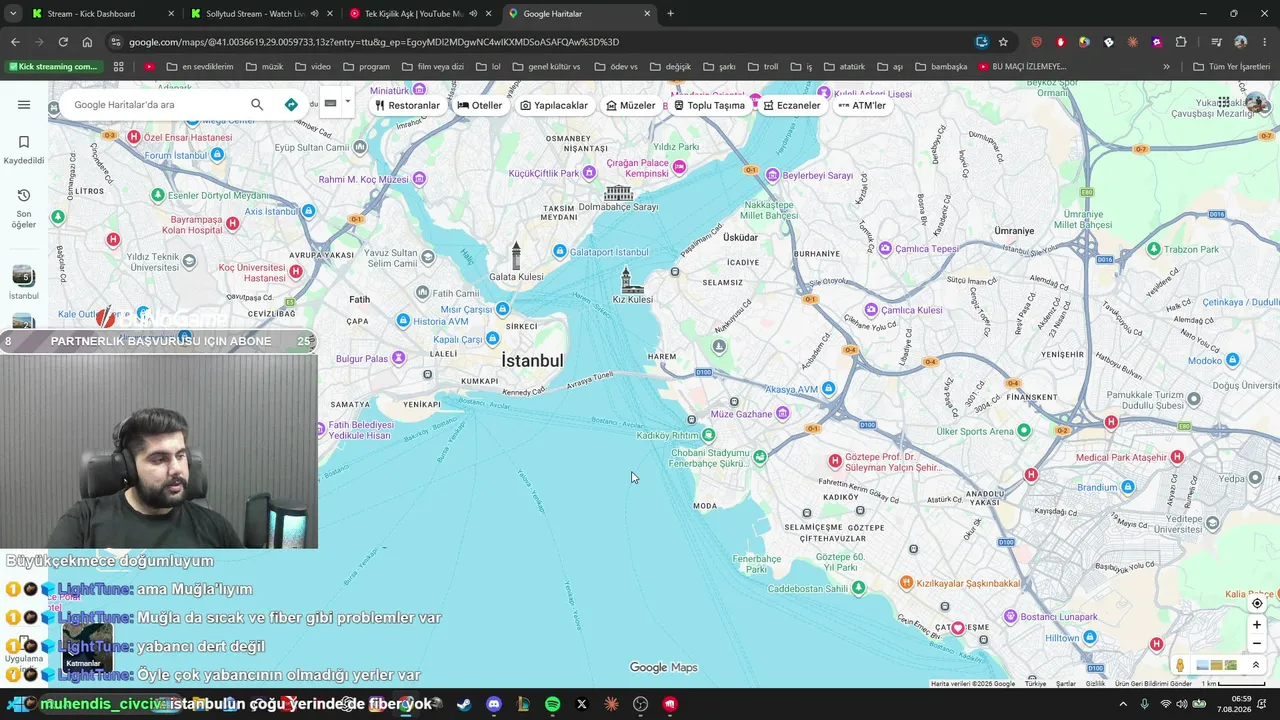The height and width of the screenshot is (720, 1280).
Task: Expand the input tools keyboard dropdown arrow
Action: coord(348,102)
